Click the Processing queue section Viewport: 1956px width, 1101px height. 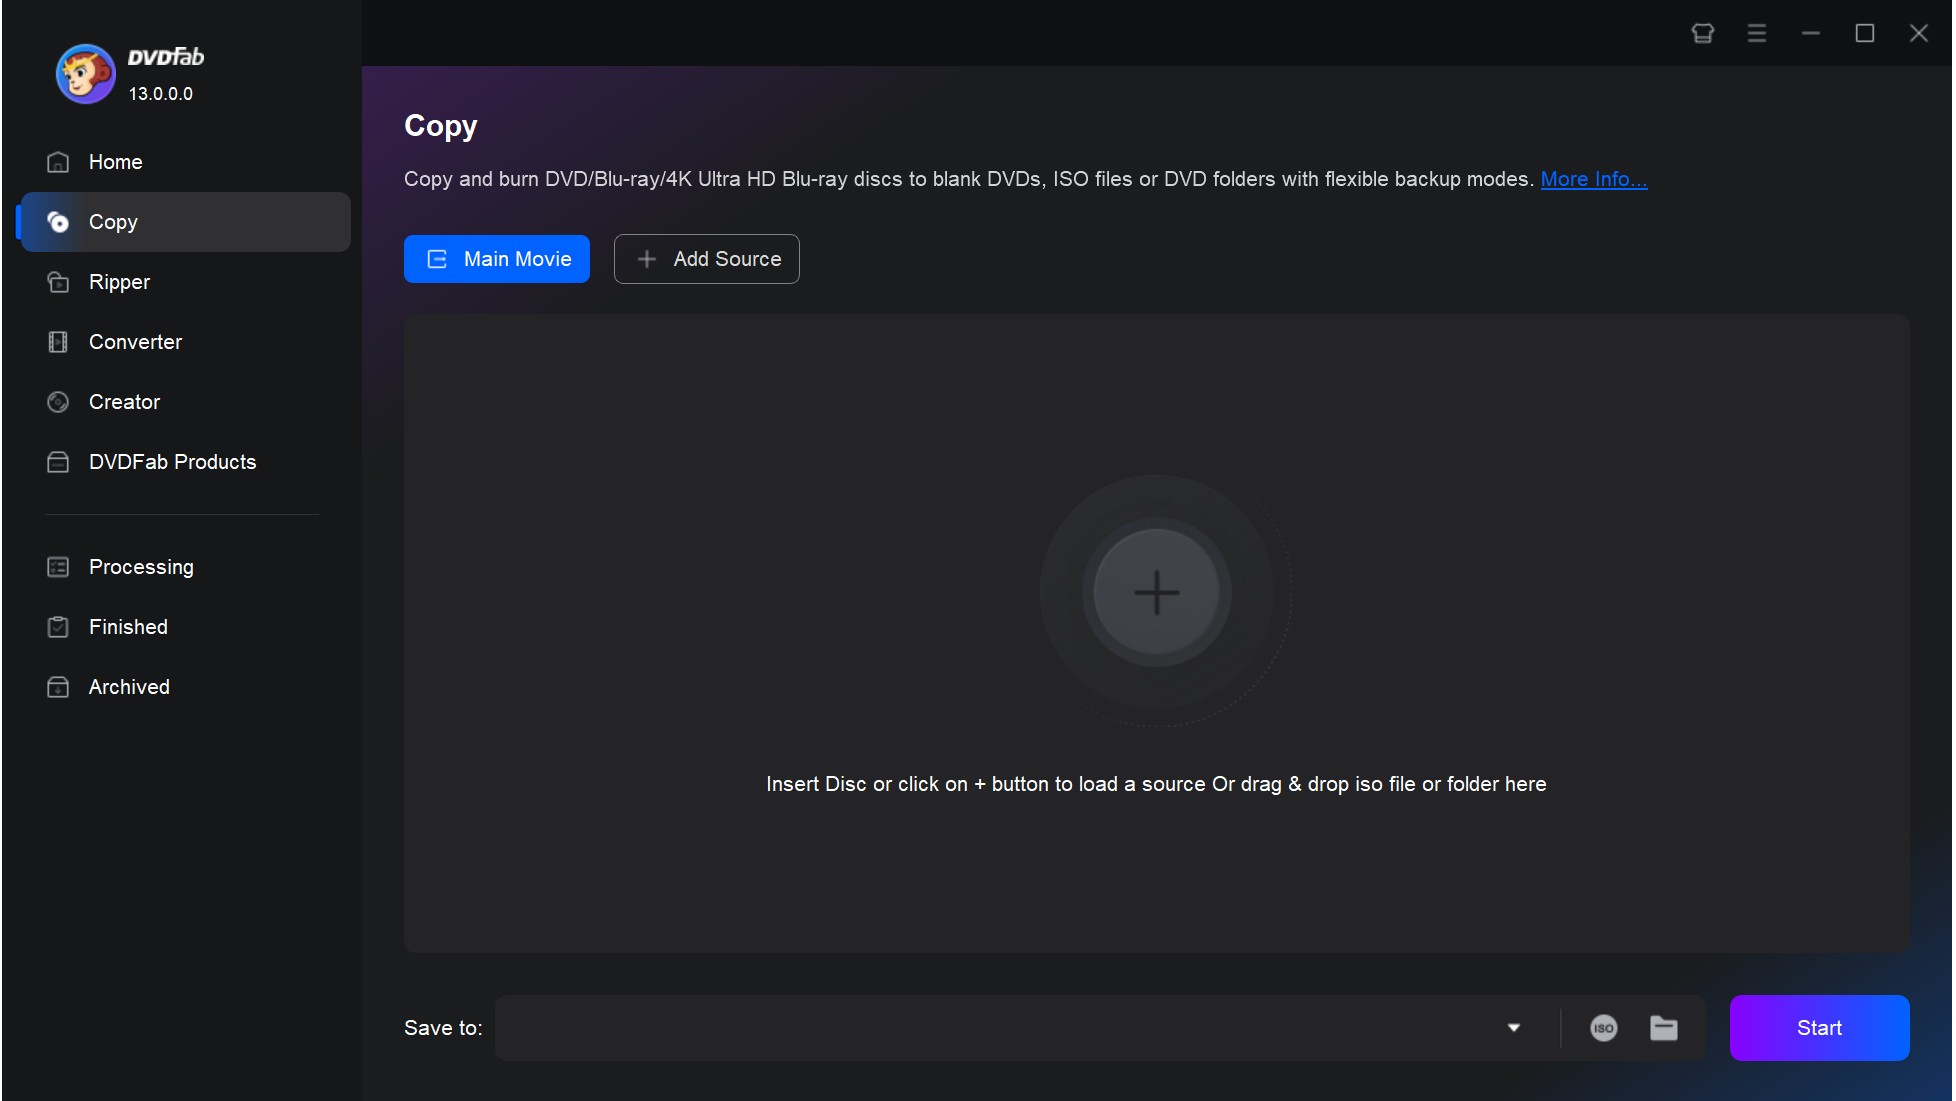(x=141, y=565)
